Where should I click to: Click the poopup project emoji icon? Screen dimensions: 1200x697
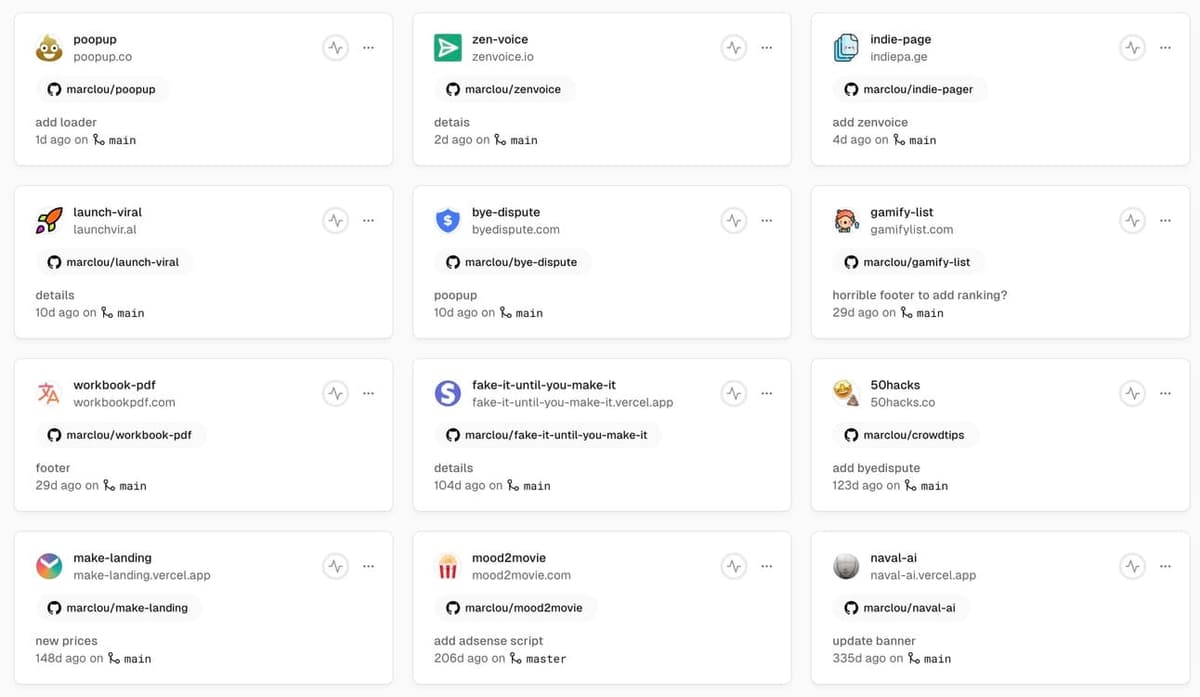tap(48, 48)
